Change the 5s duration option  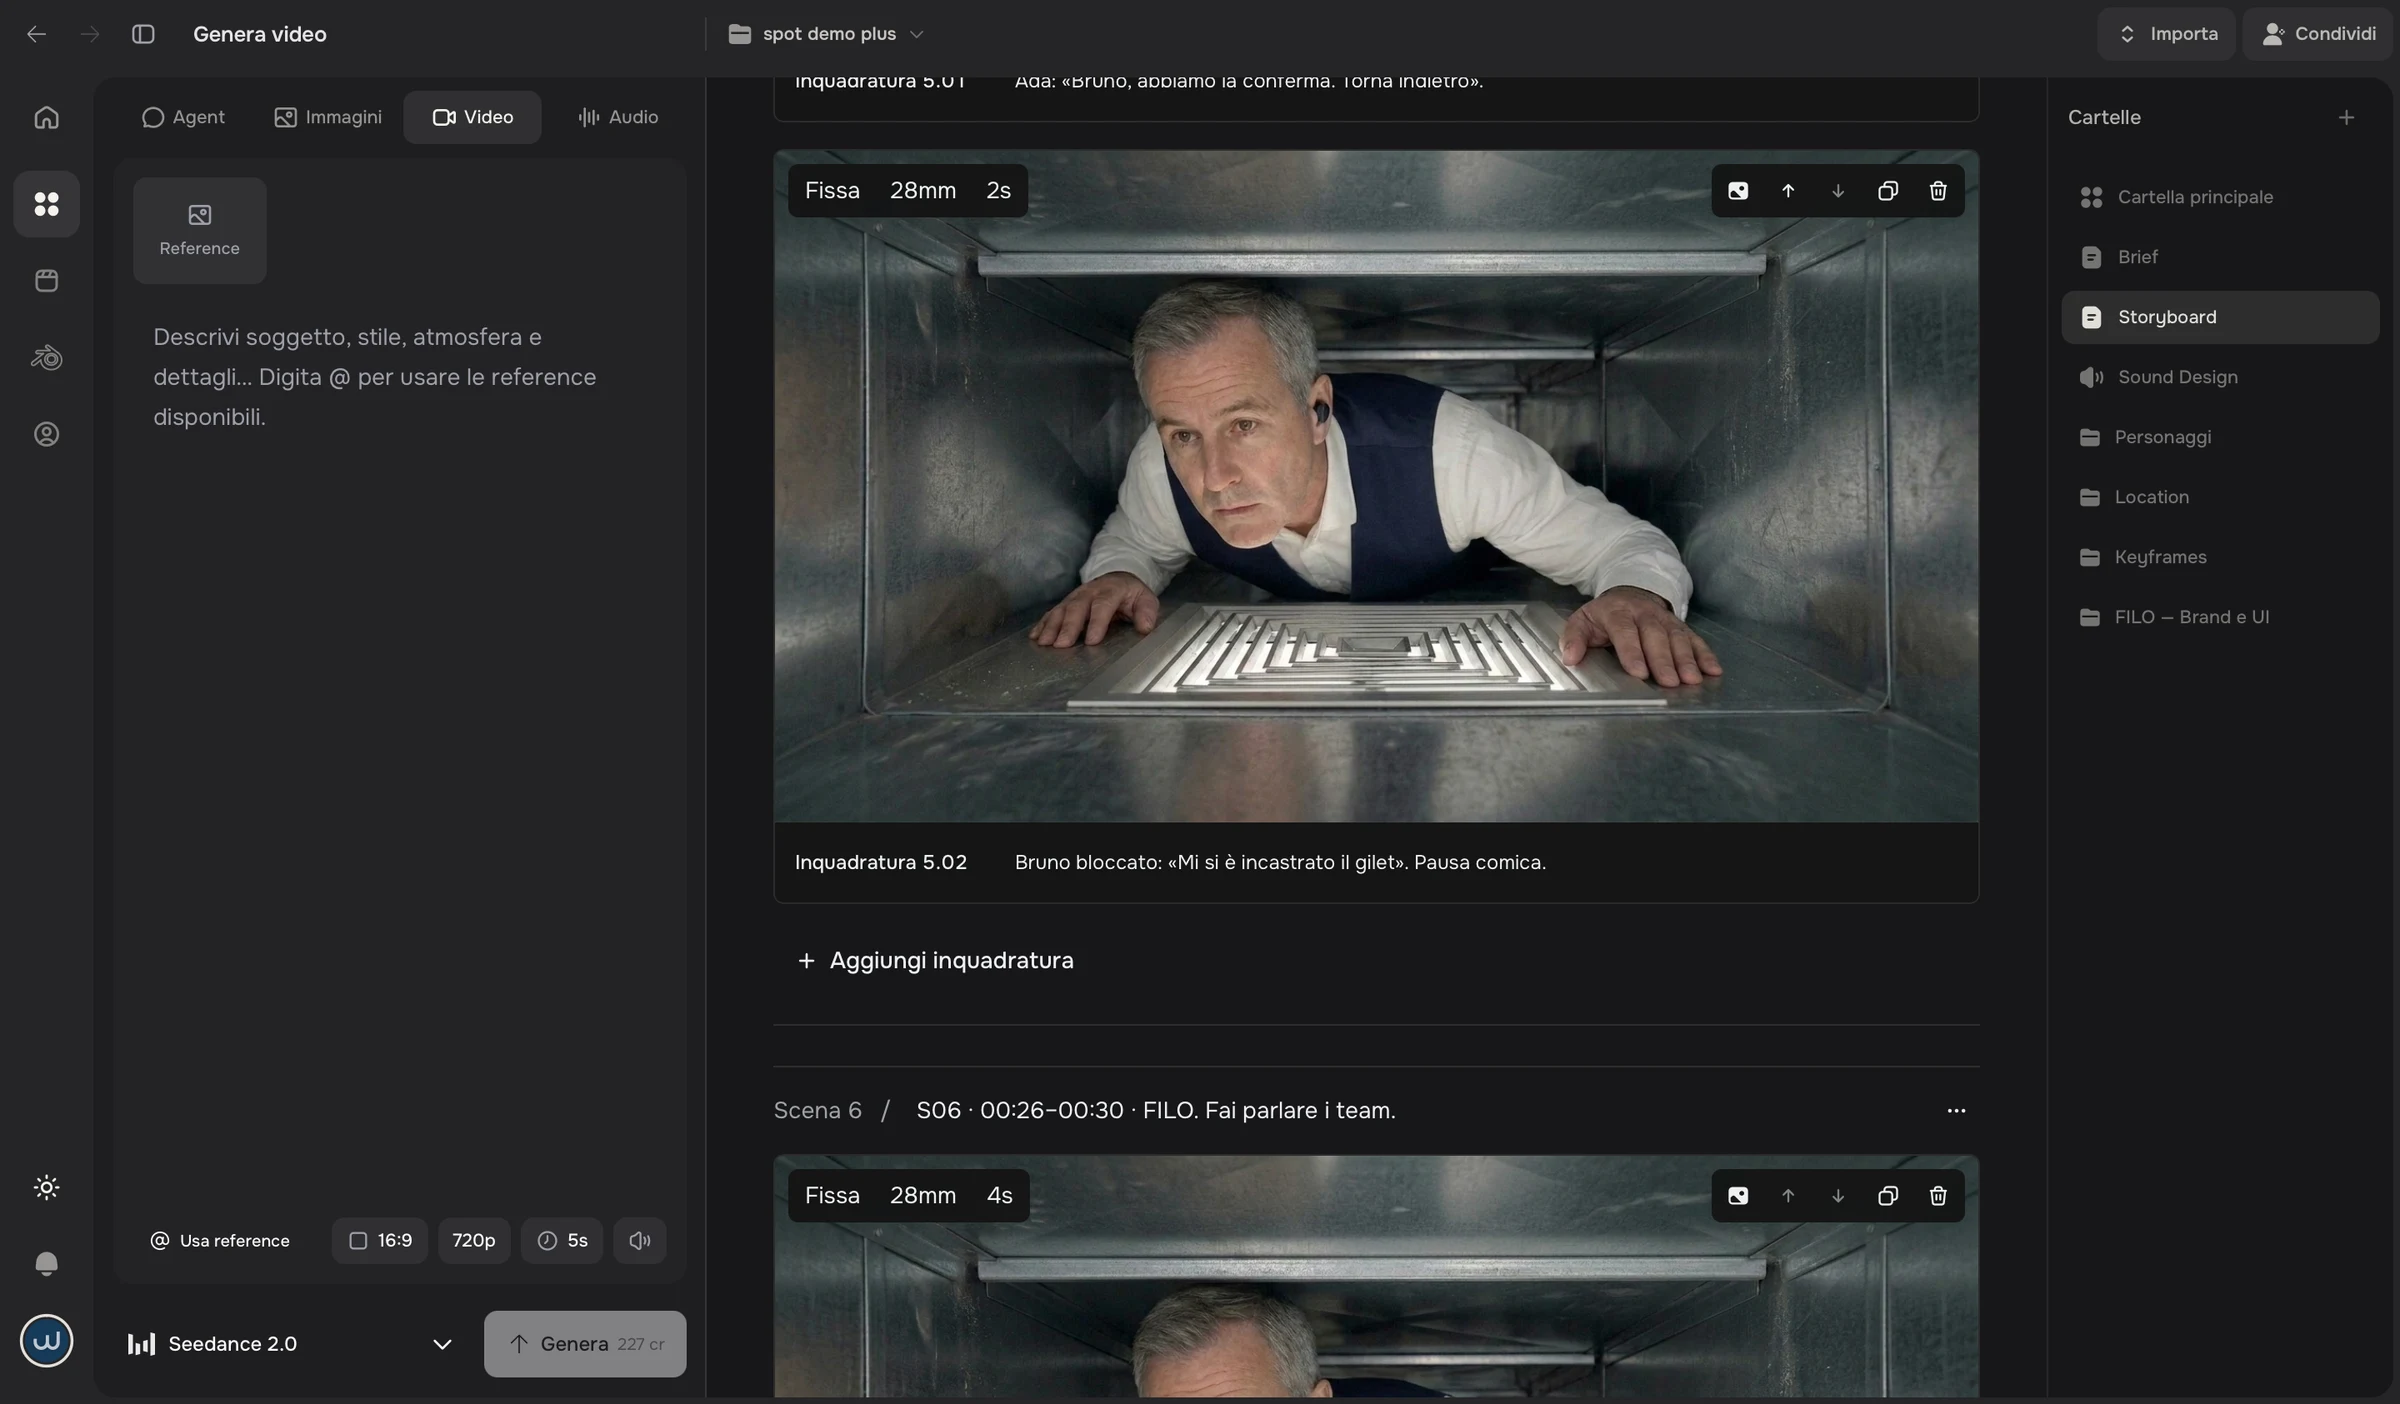(x=562, y=1241)
